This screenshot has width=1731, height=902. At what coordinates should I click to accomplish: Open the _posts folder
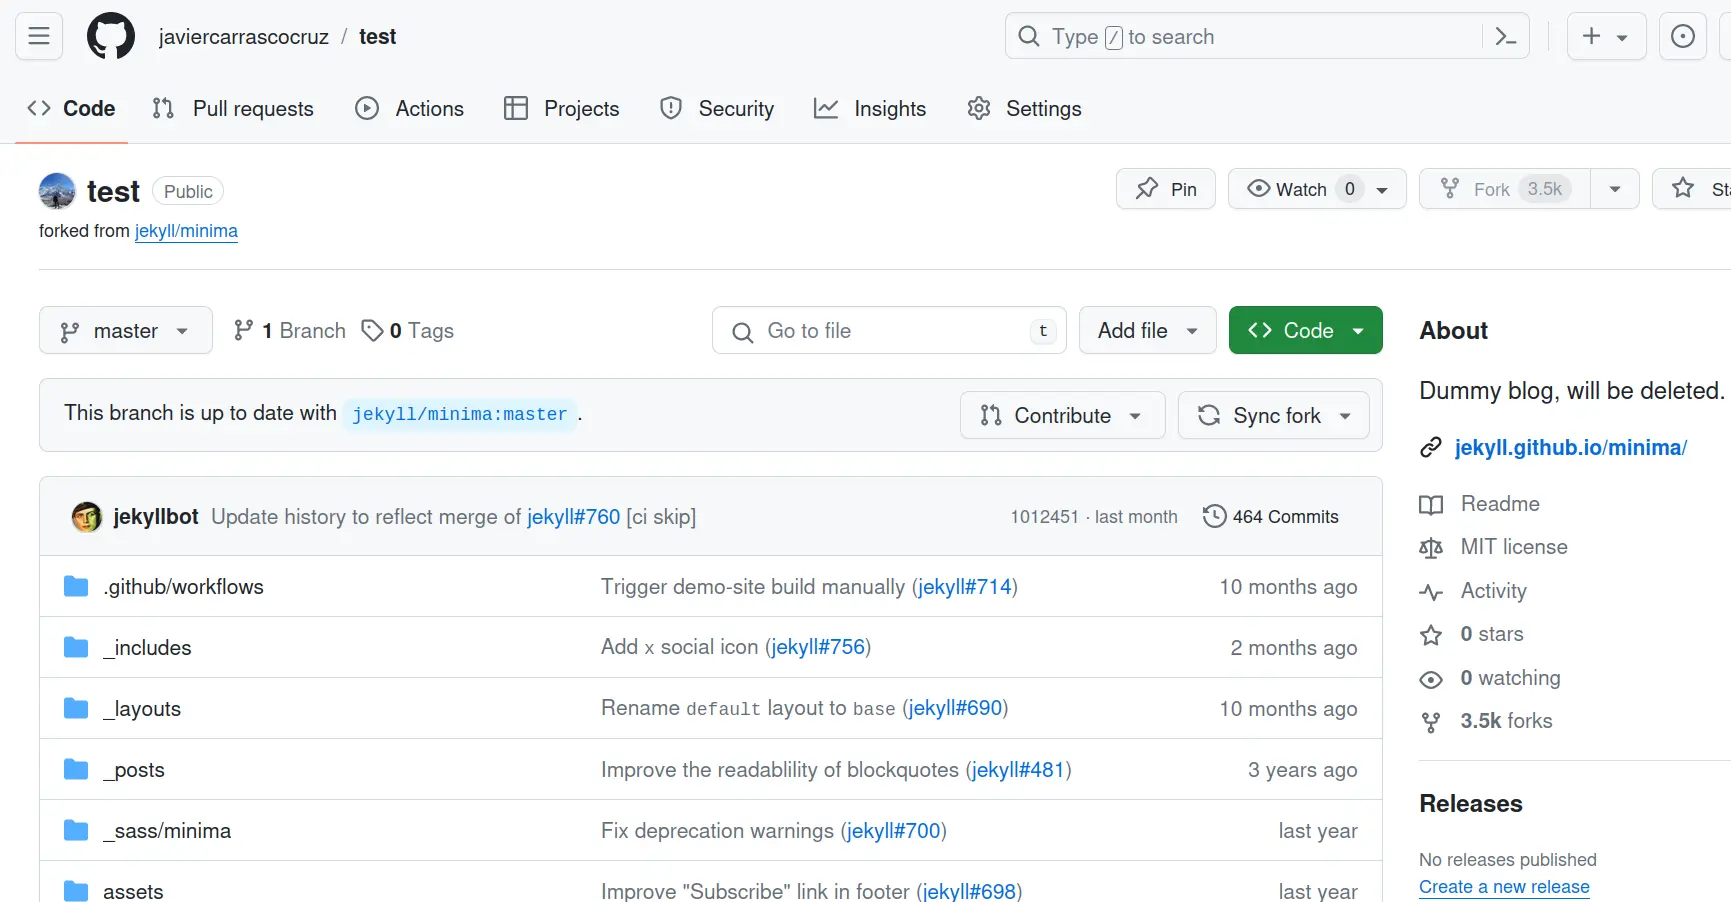[x=134, y=770]
